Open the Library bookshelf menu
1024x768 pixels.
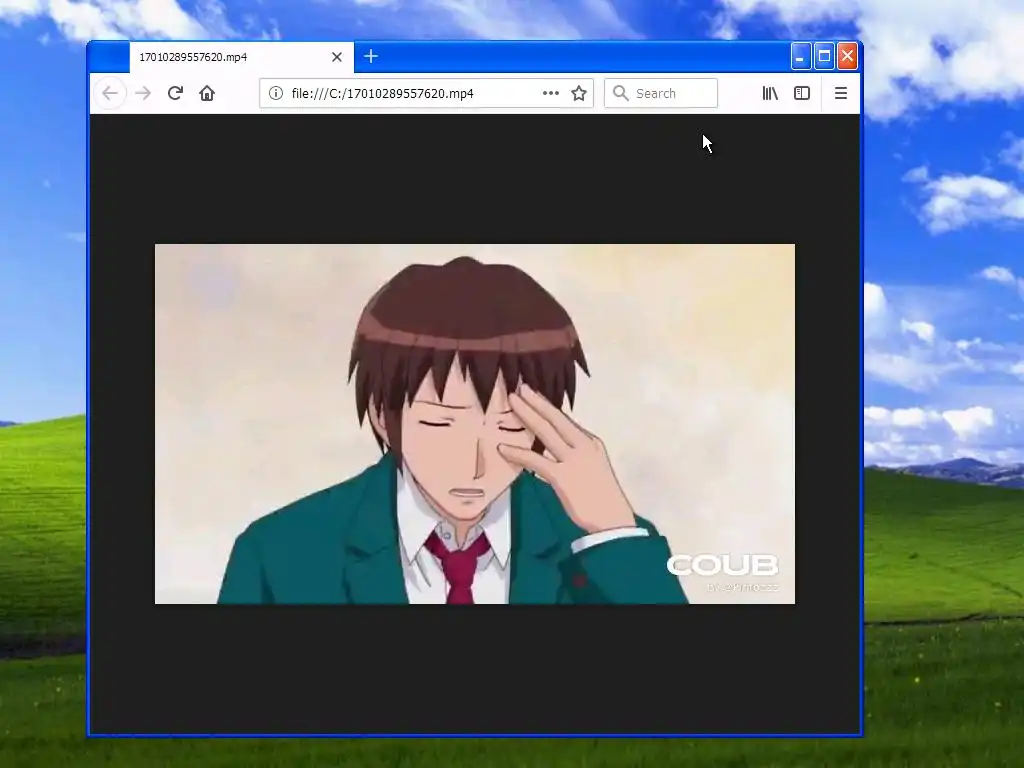[x=770, y=93]
